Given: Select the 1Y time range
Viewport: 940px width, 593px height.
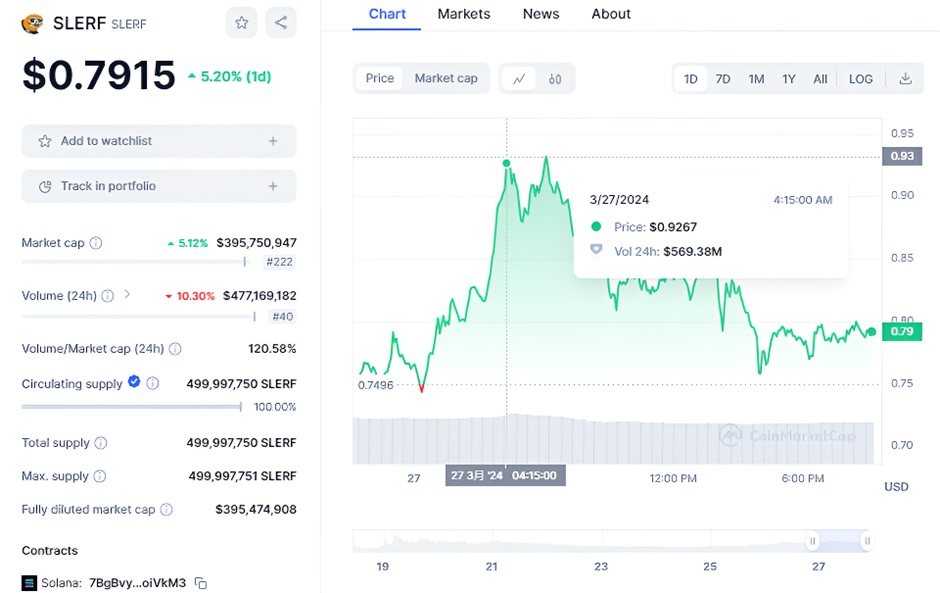Looking at the screenshot, I should [789, 79].
